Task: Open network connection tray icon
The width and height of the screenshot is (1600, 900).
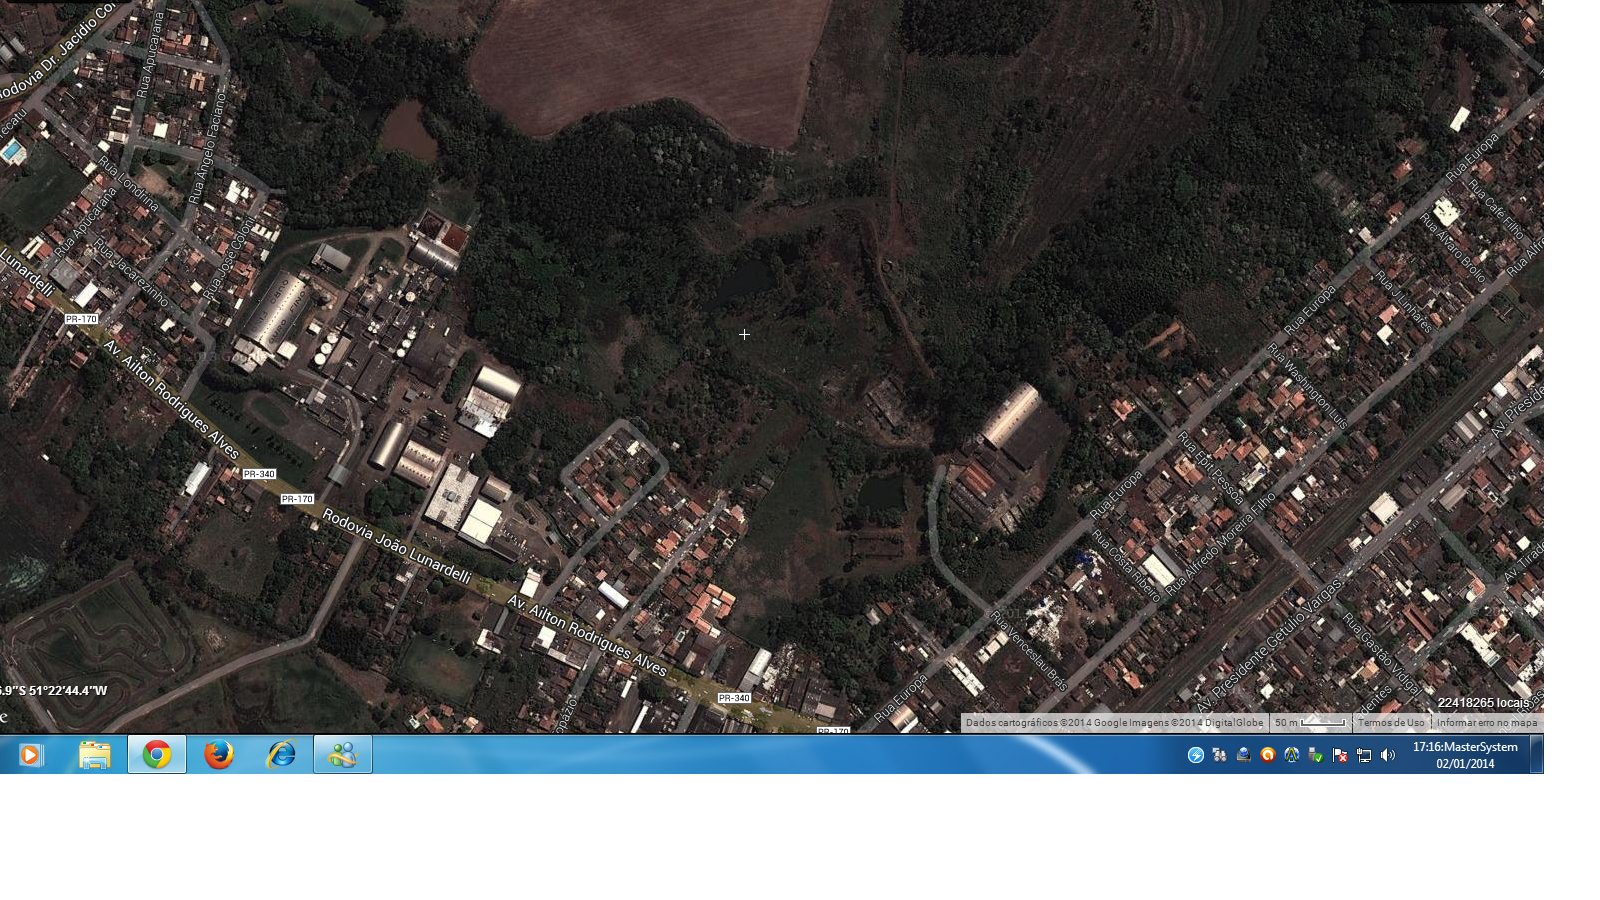Action: pos(1364,755)
